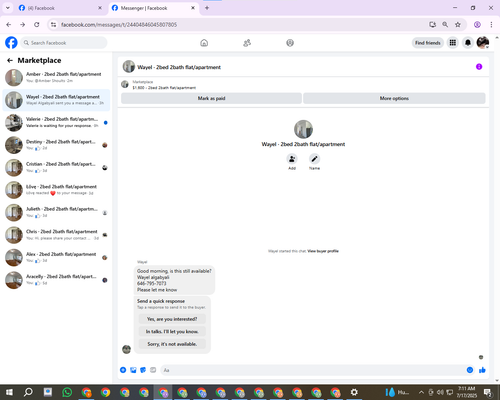This screenshot has height=400, width=500.
Task: Open the Valerie conversation
Action: (x=56, y=122)
